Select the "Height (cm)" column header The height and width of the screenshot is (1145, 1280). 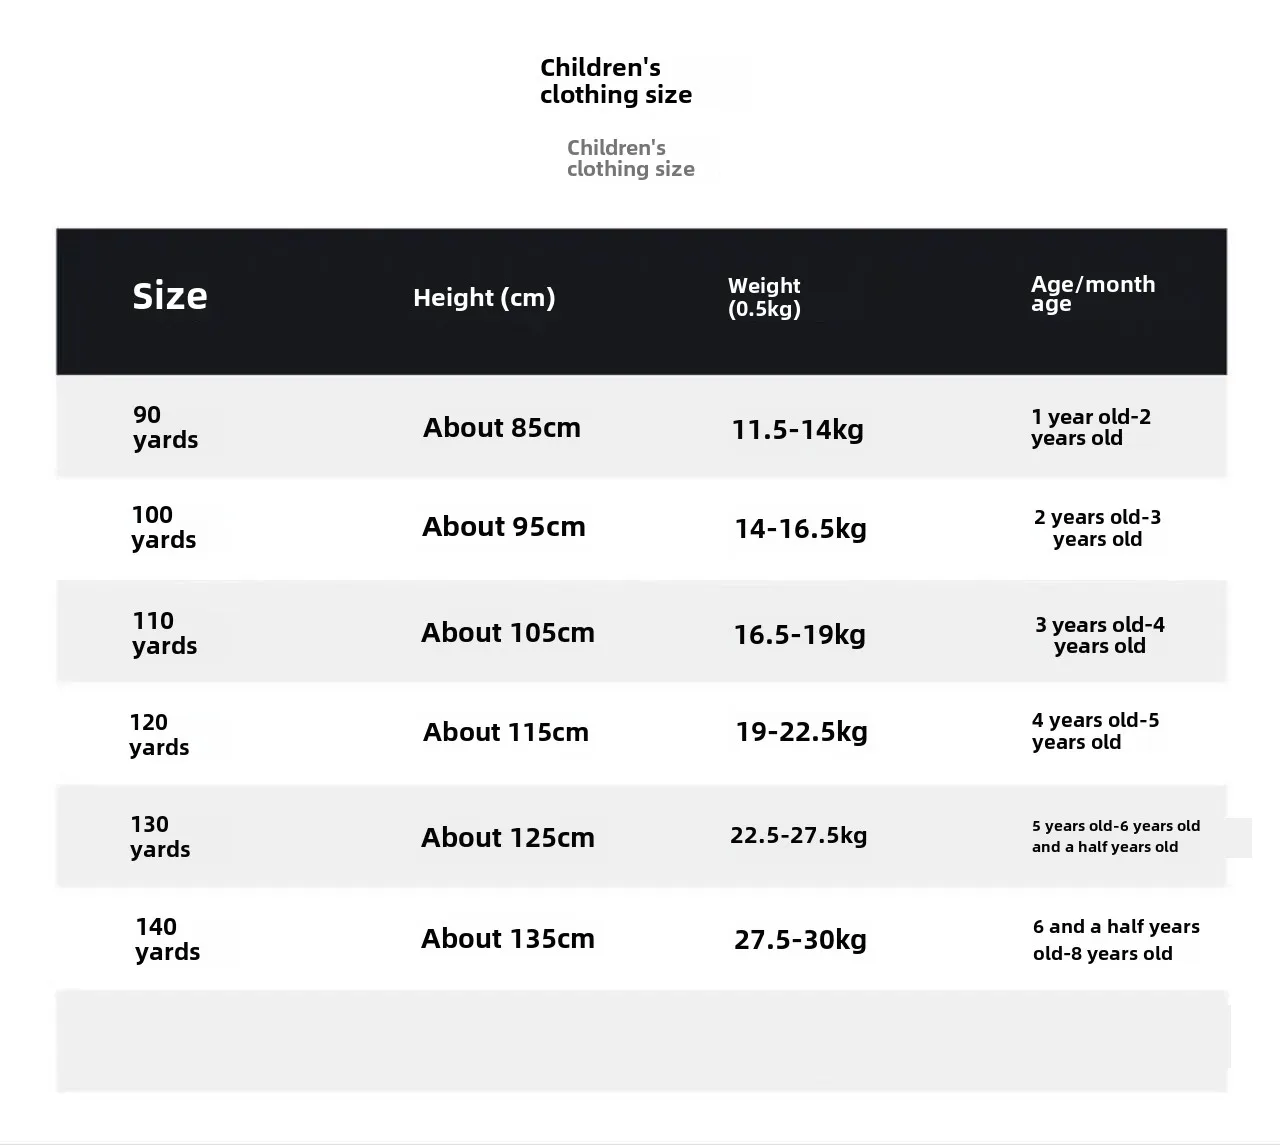(484, 297)
